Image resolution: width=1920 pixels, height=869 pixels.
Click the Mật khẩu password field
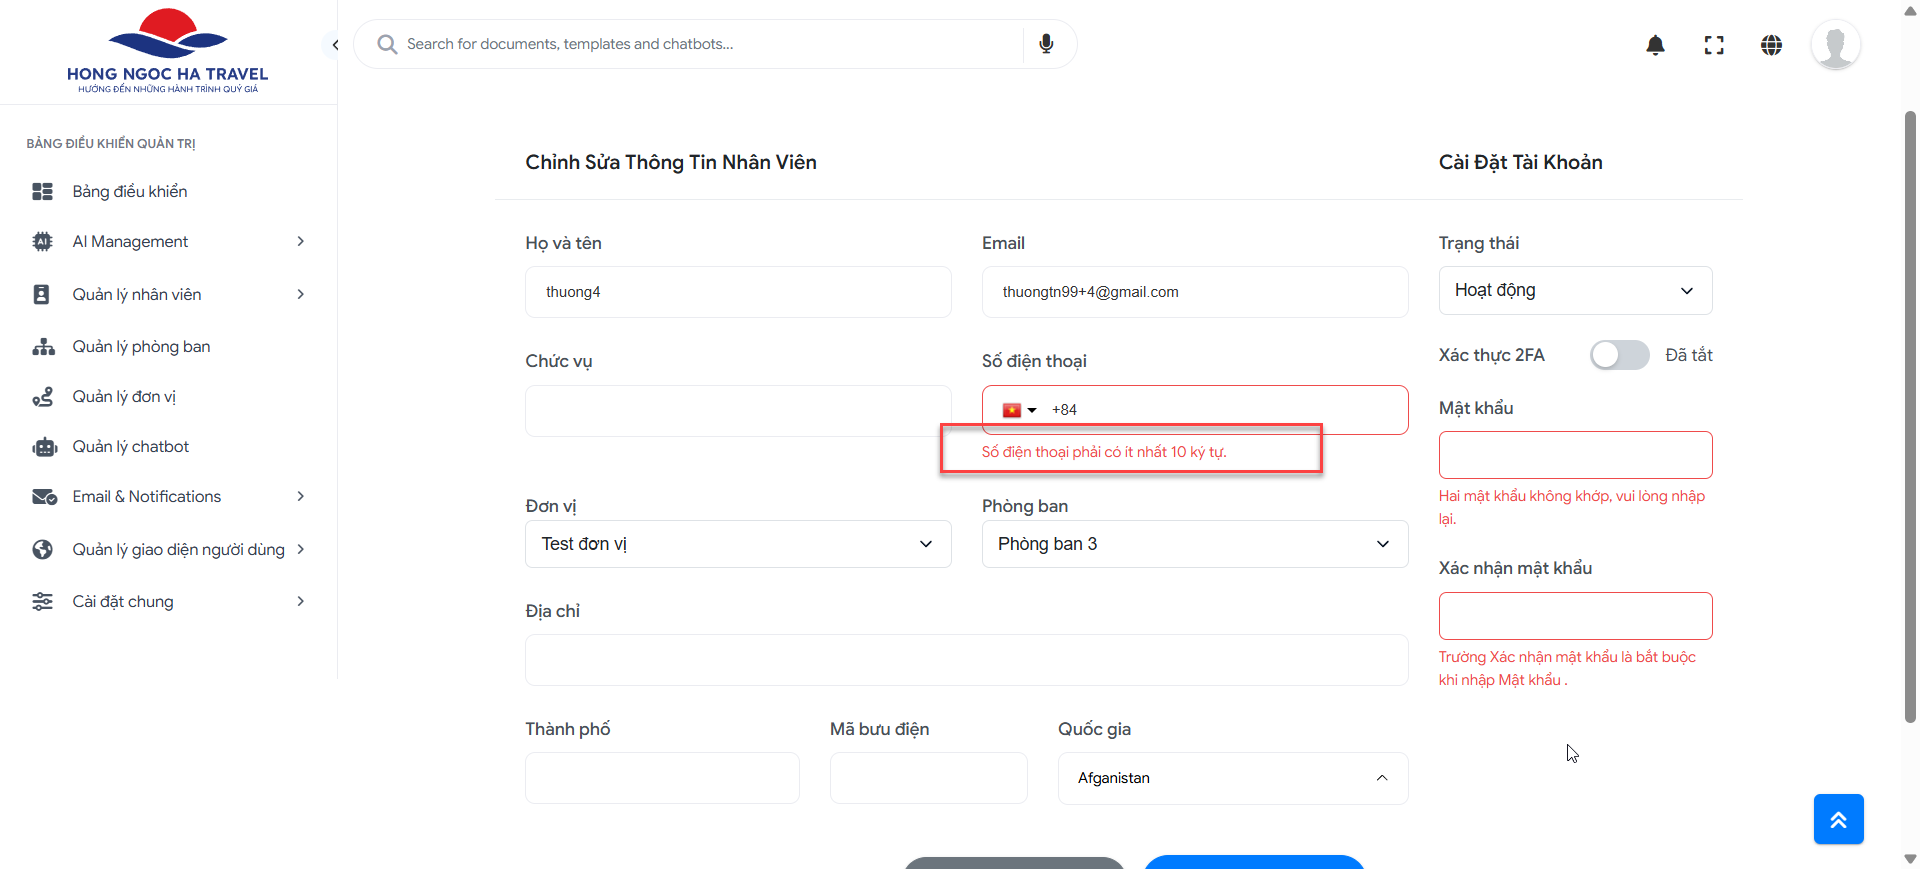pyautogui.click(x=1575, y=455)
